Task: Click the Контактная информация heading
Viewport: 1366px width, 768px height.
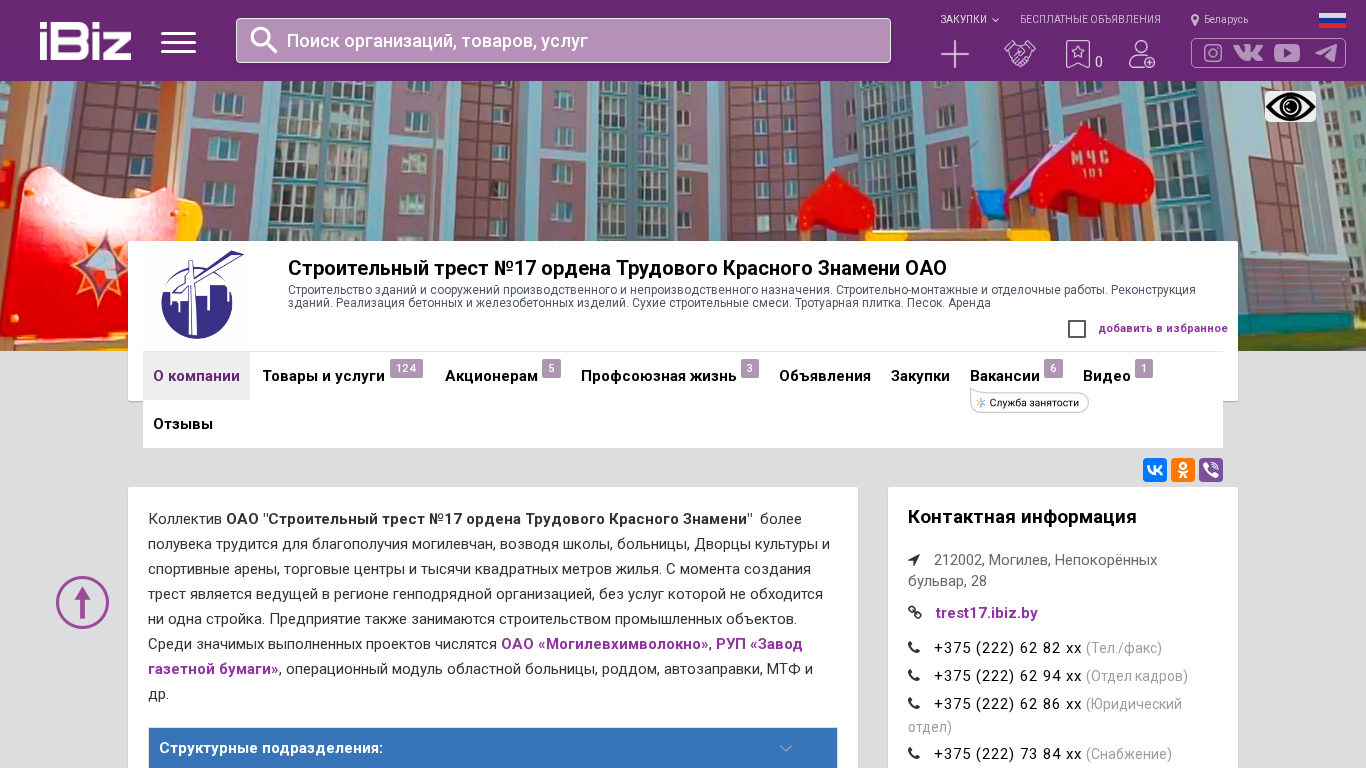Action: (1022, 517)
